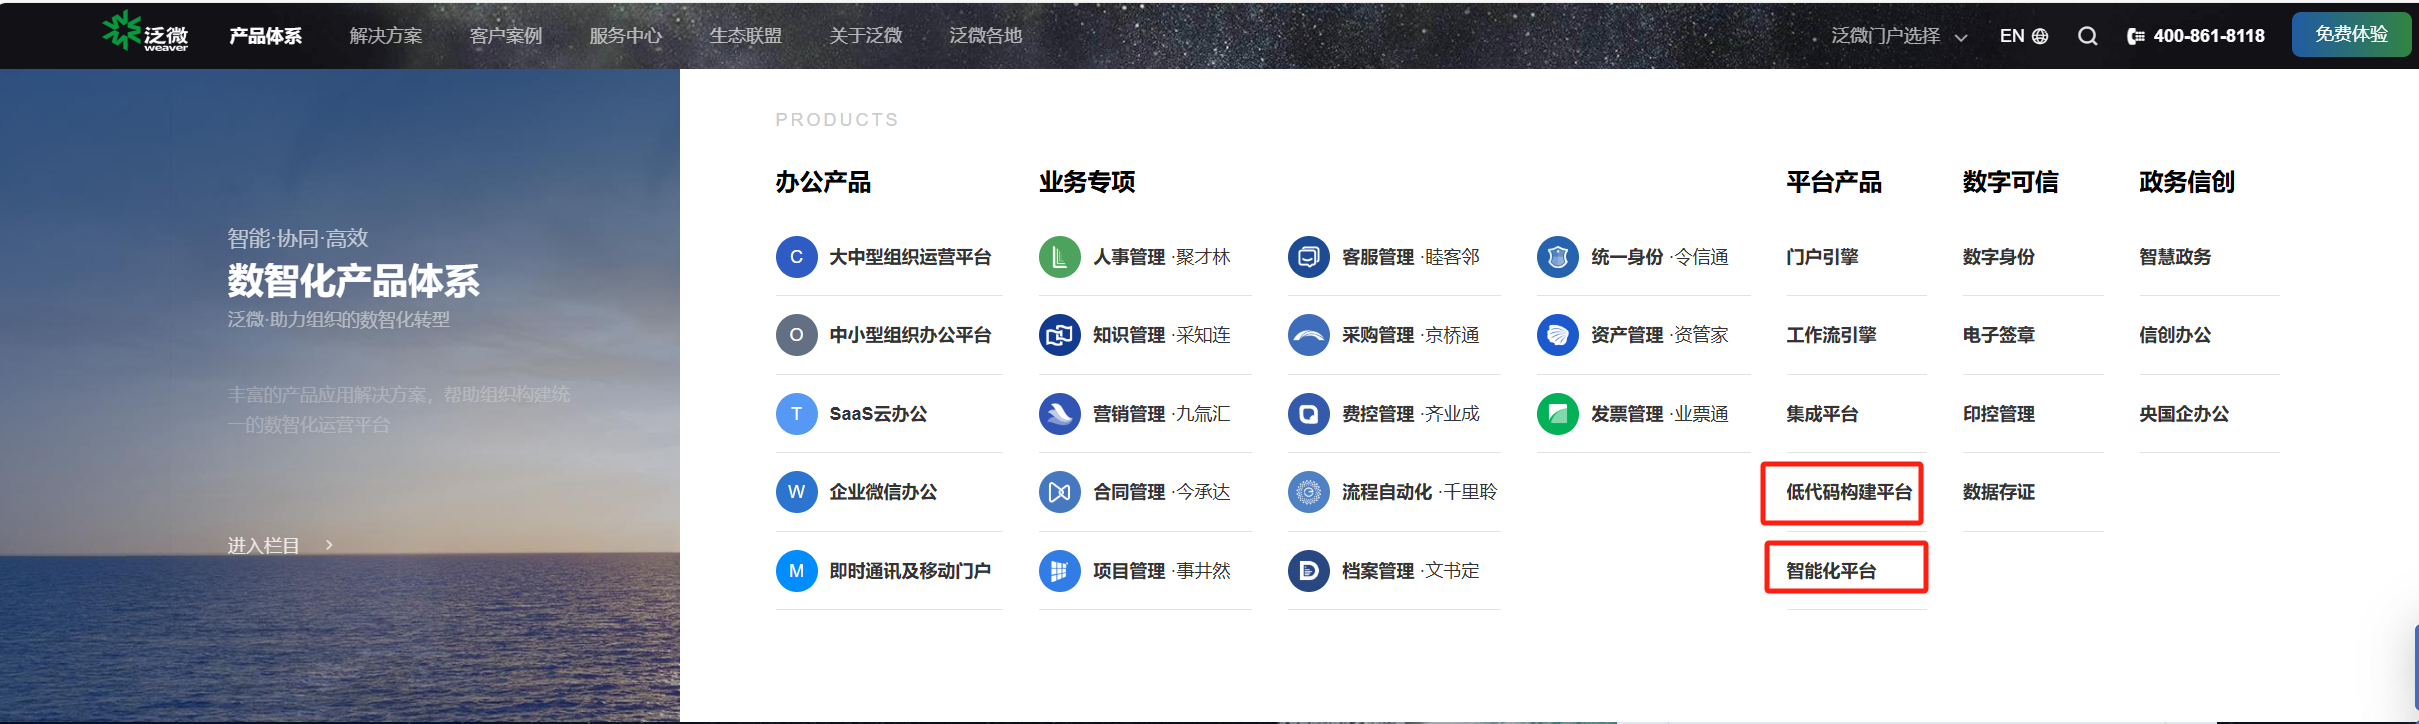Click the 400-861-8118 phone number
The image size is (2419, 724).
click(x=2209, y=36)
